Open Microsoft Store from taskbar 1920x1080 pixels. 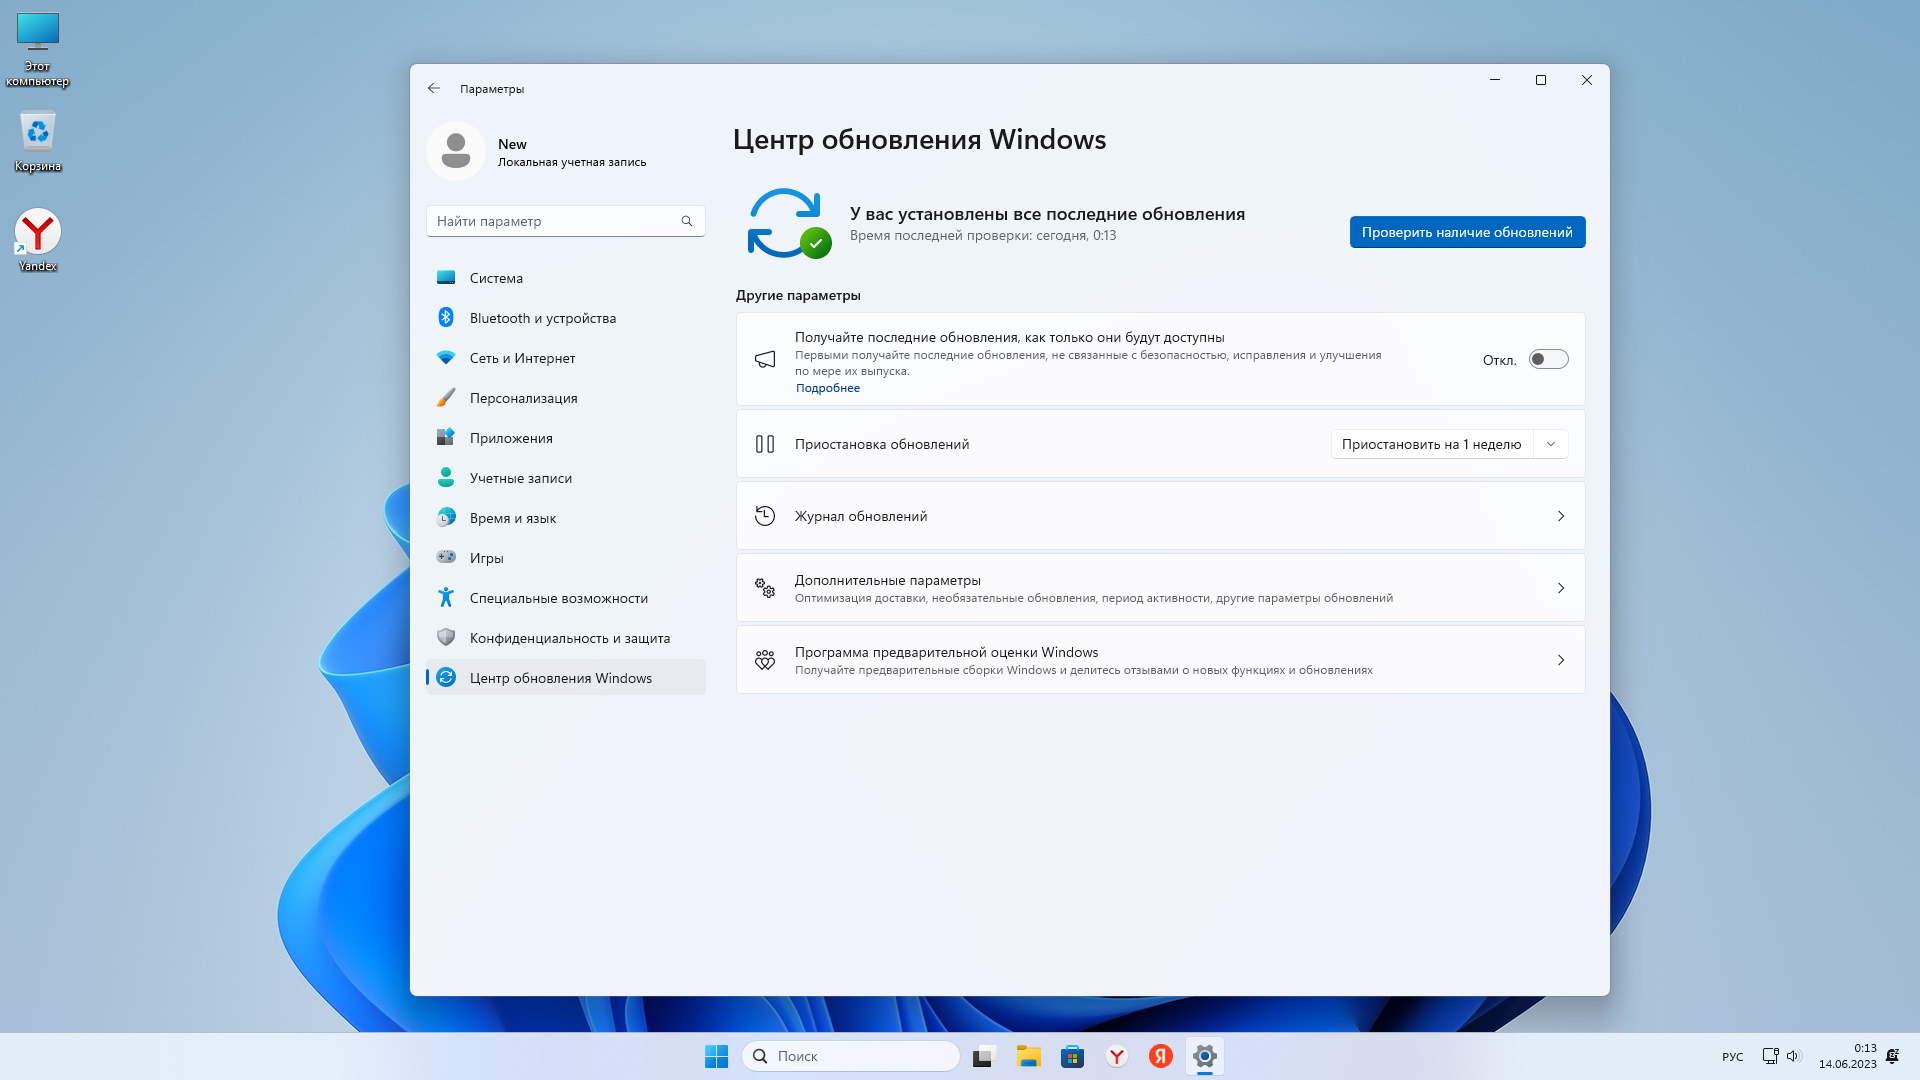click(1072, 1056)
